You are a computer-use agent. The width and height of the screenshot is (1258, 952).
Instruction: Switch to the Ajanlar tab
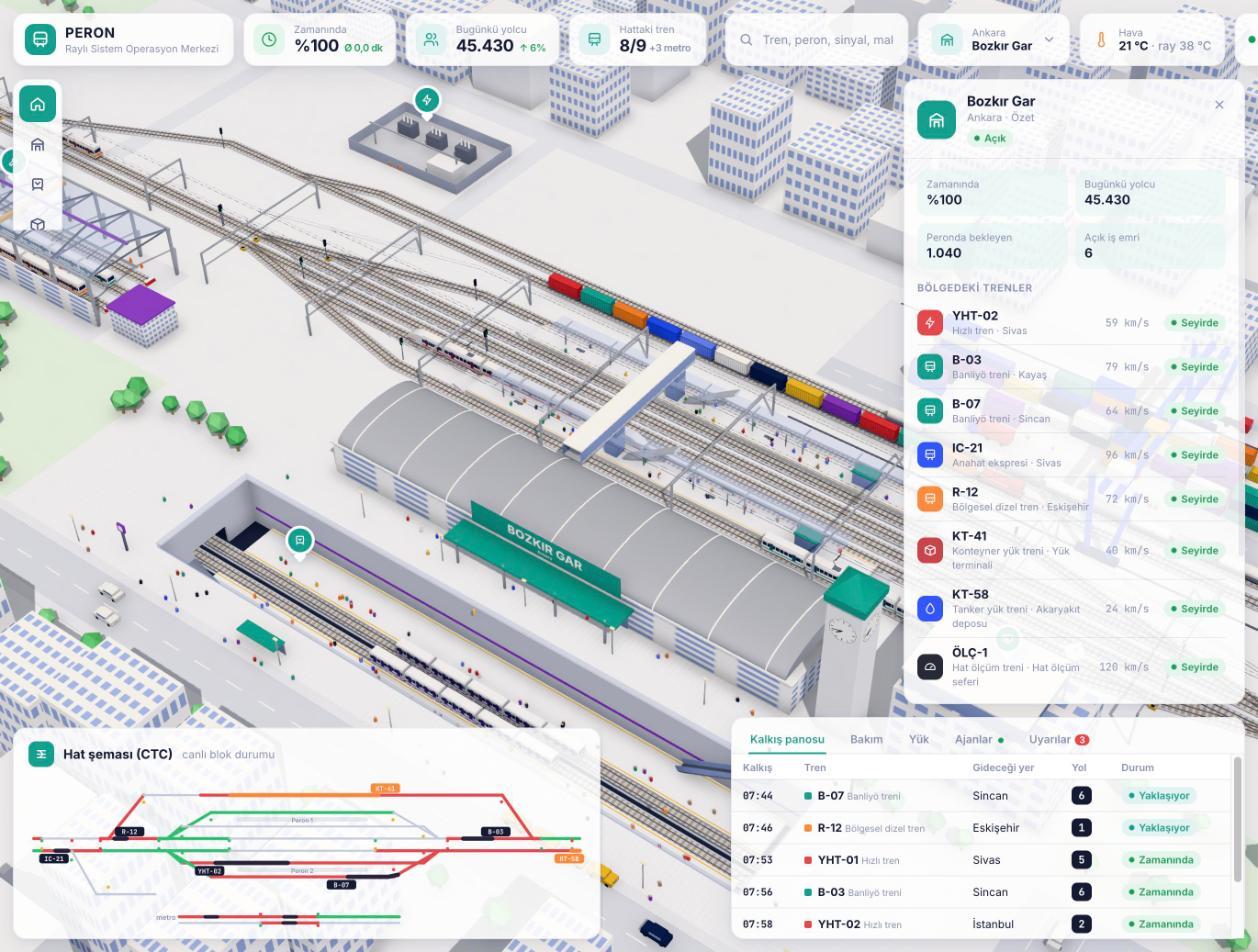pyautogui.click(x=979, y=739)
